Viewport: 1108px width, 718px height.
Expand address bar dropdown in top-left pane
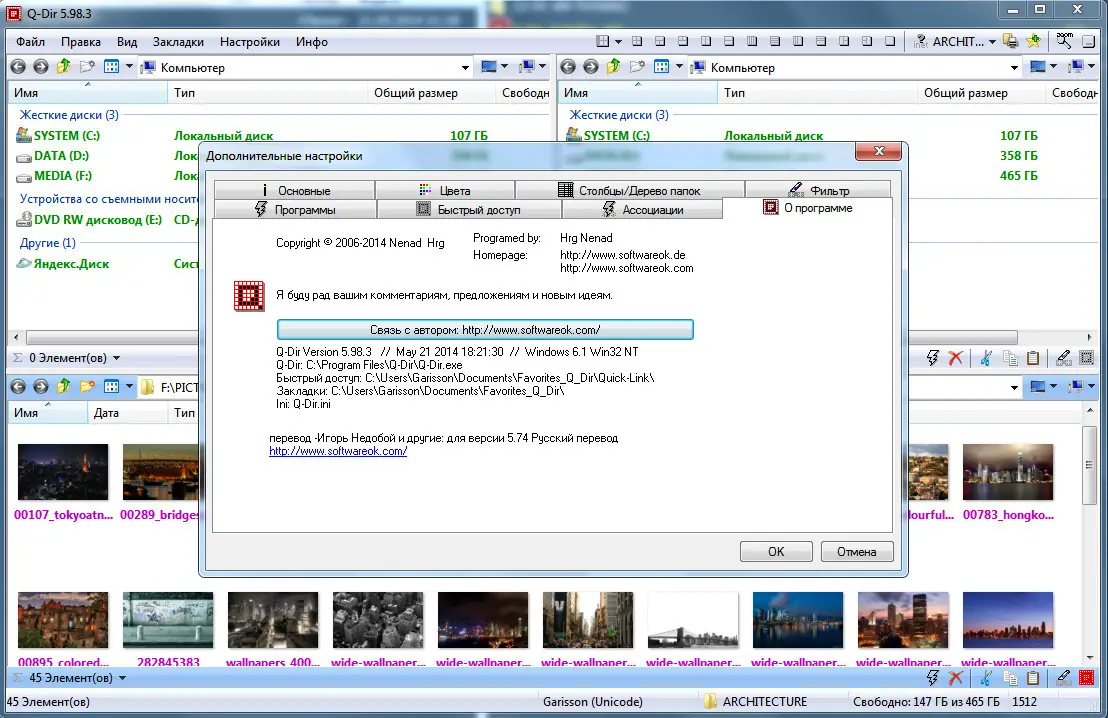[465, 68]
